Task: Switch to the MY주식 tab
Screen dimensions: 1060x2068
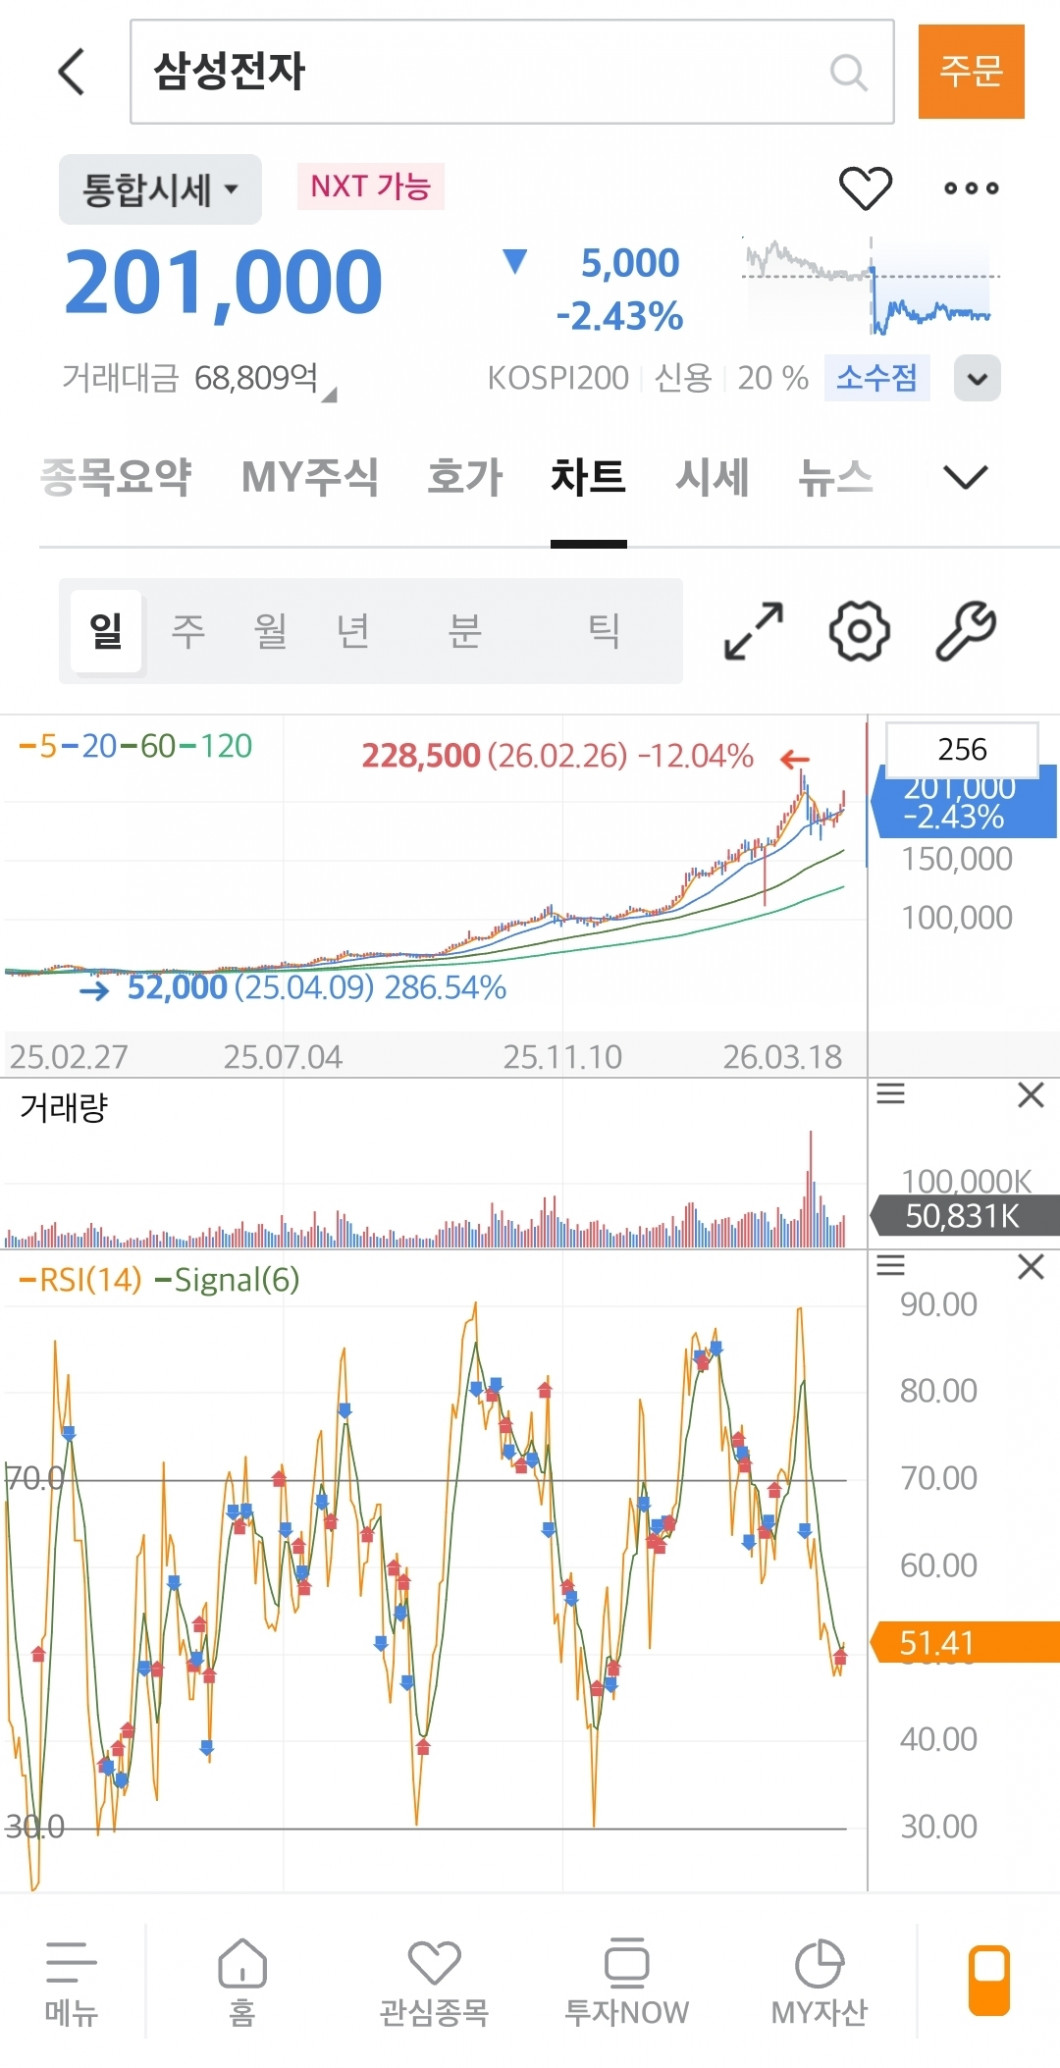Action: click(310, 477)
